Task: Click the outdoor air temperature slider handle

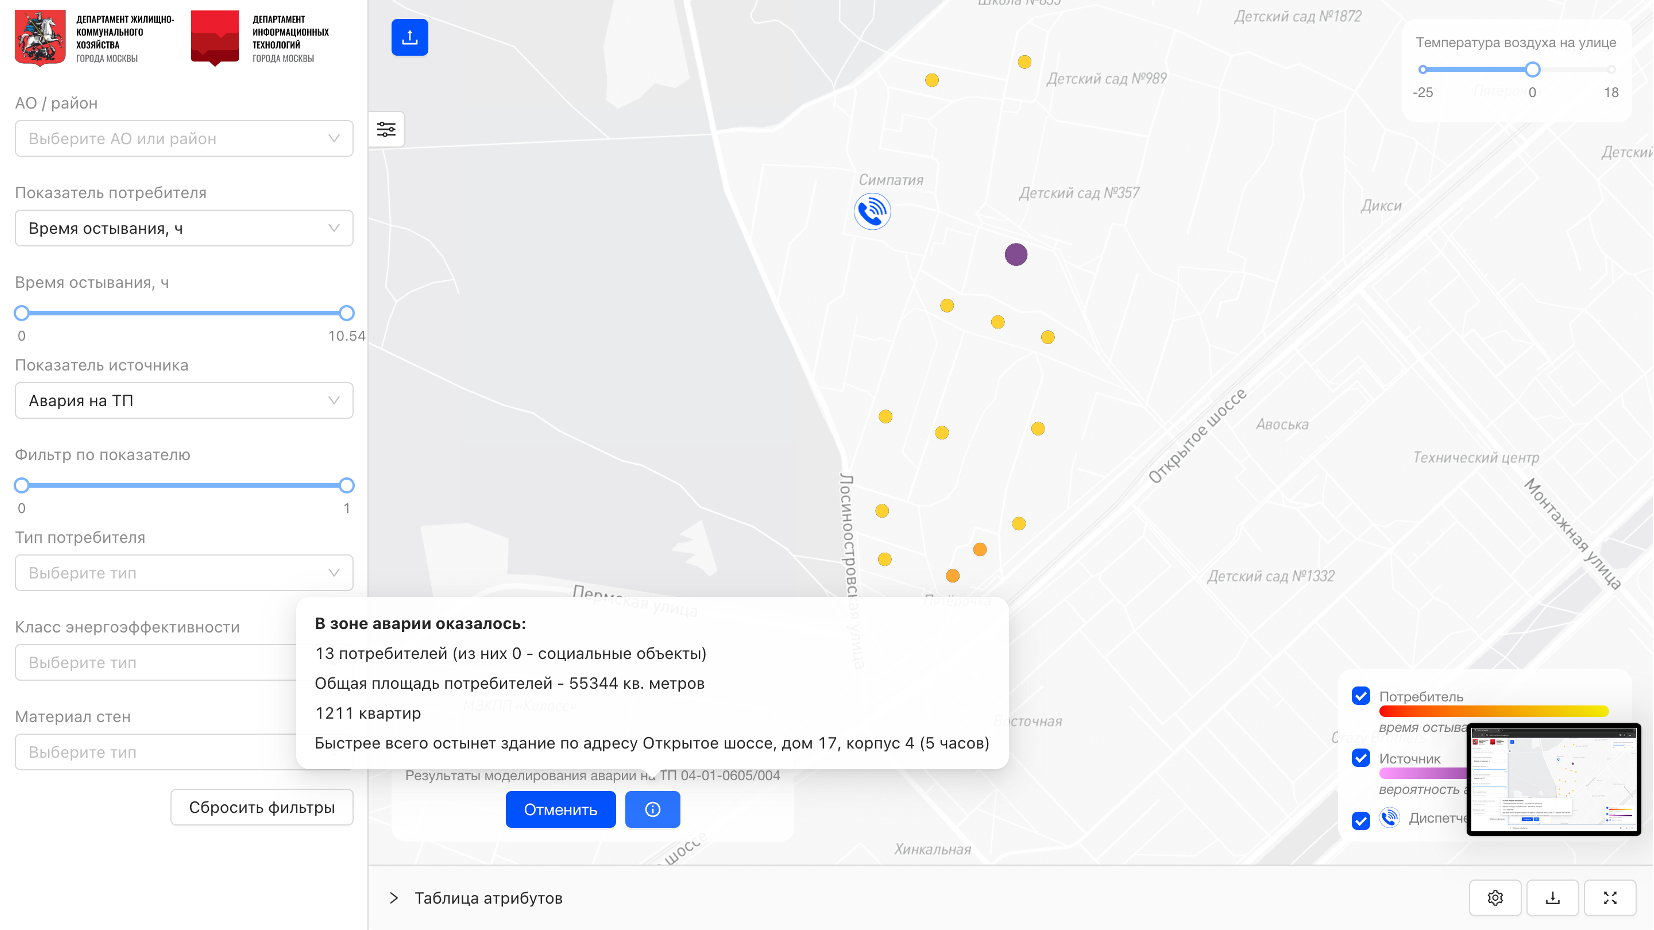Action: tap(1532, 70)
